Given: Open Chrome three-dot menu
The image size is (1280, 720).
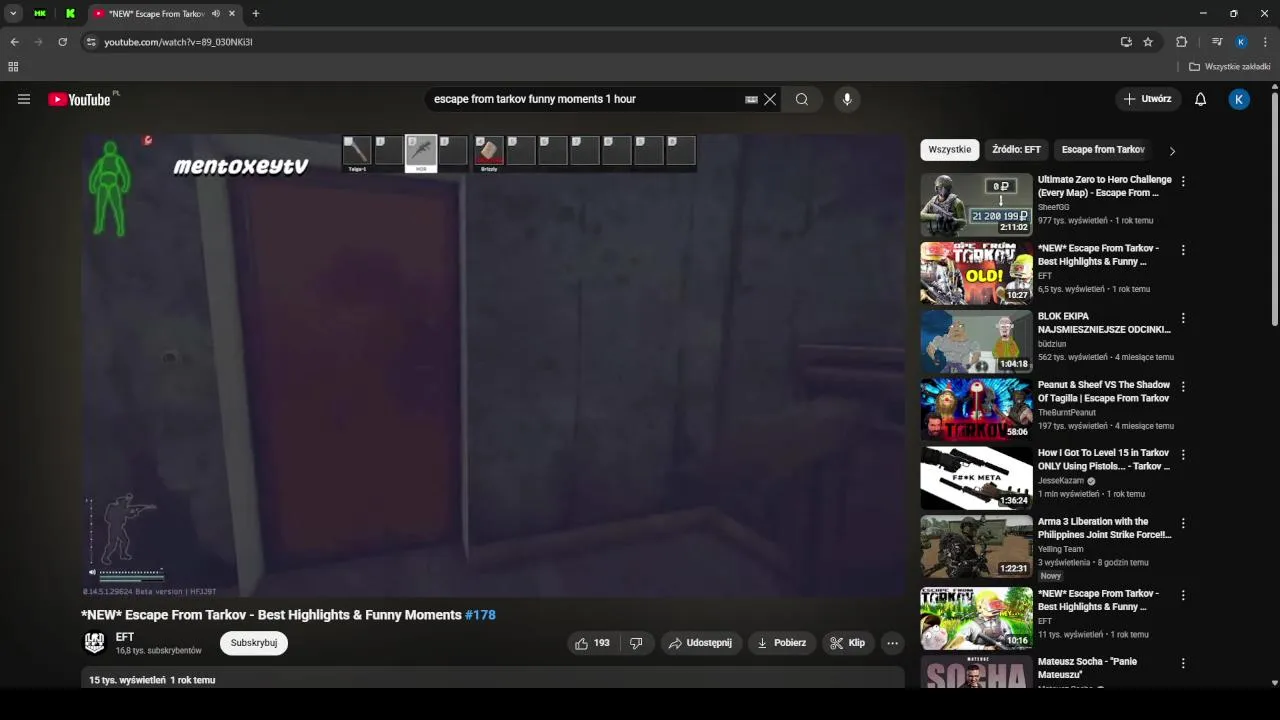Looking at the screenshot, I should 1265,42.
